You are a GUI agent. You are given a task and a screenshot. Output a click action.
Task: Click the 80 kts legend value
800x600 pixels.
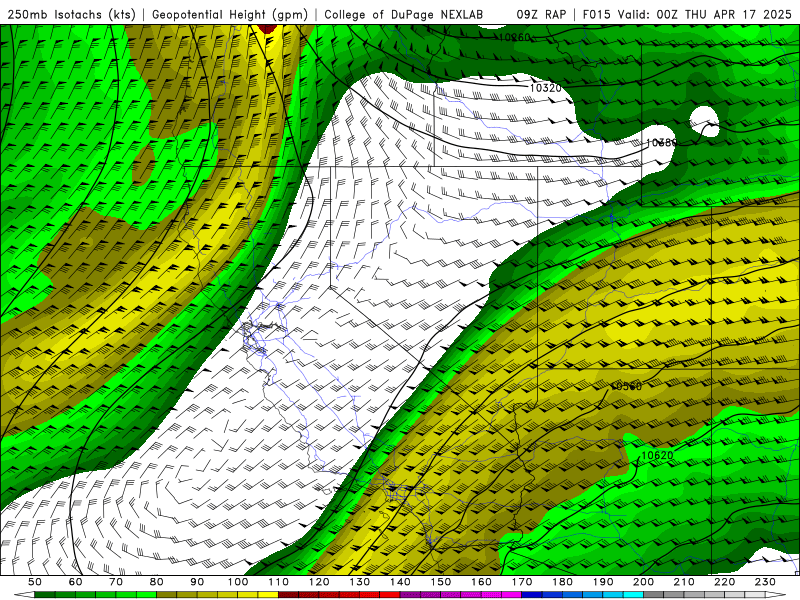[x=157, y=582]
